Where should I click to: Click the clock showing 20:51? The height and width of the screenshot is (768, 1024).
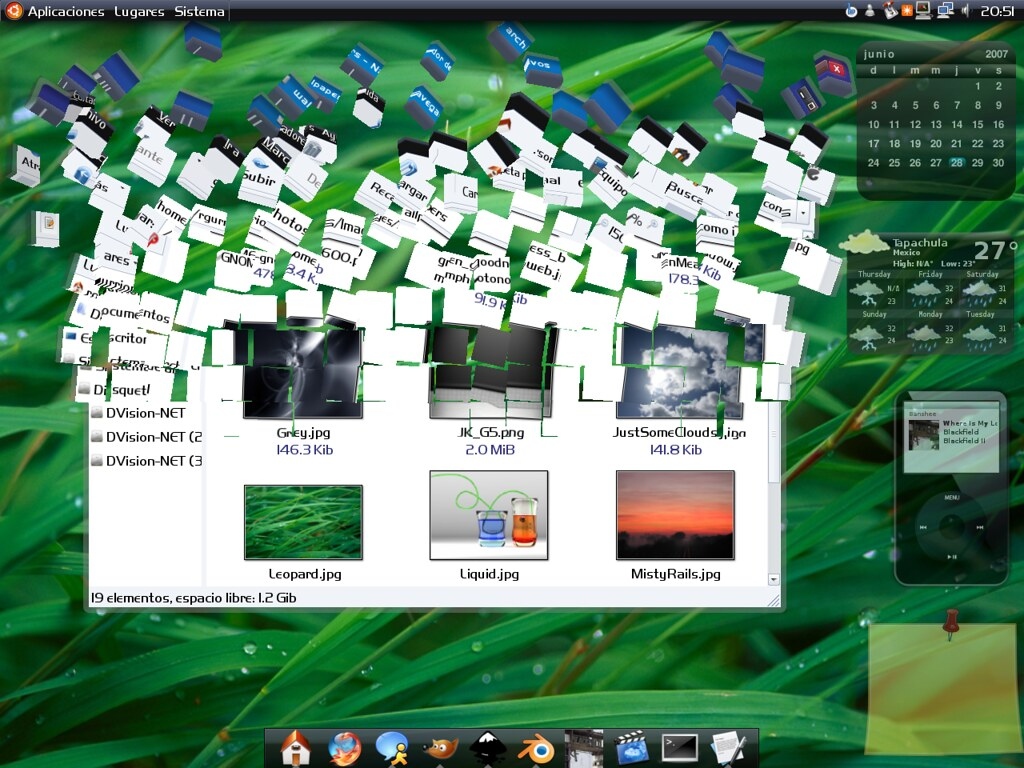[x=996, y=11]
